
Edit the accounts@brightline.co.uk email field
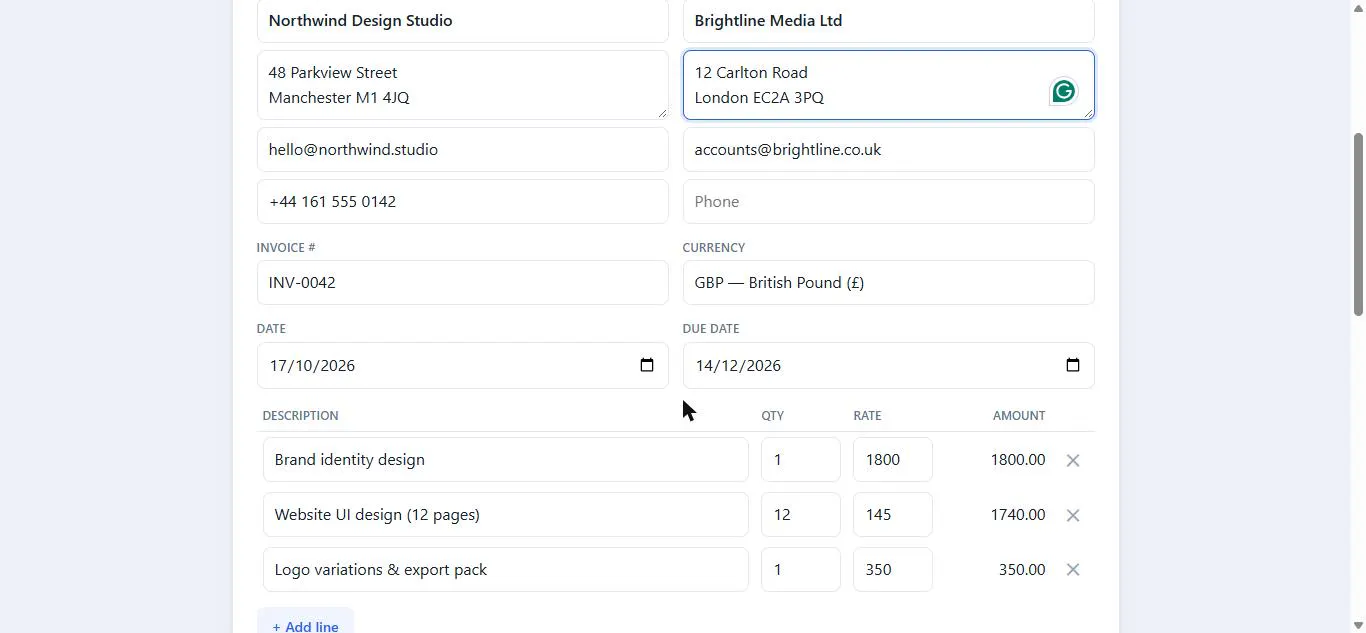click(888, 150)
